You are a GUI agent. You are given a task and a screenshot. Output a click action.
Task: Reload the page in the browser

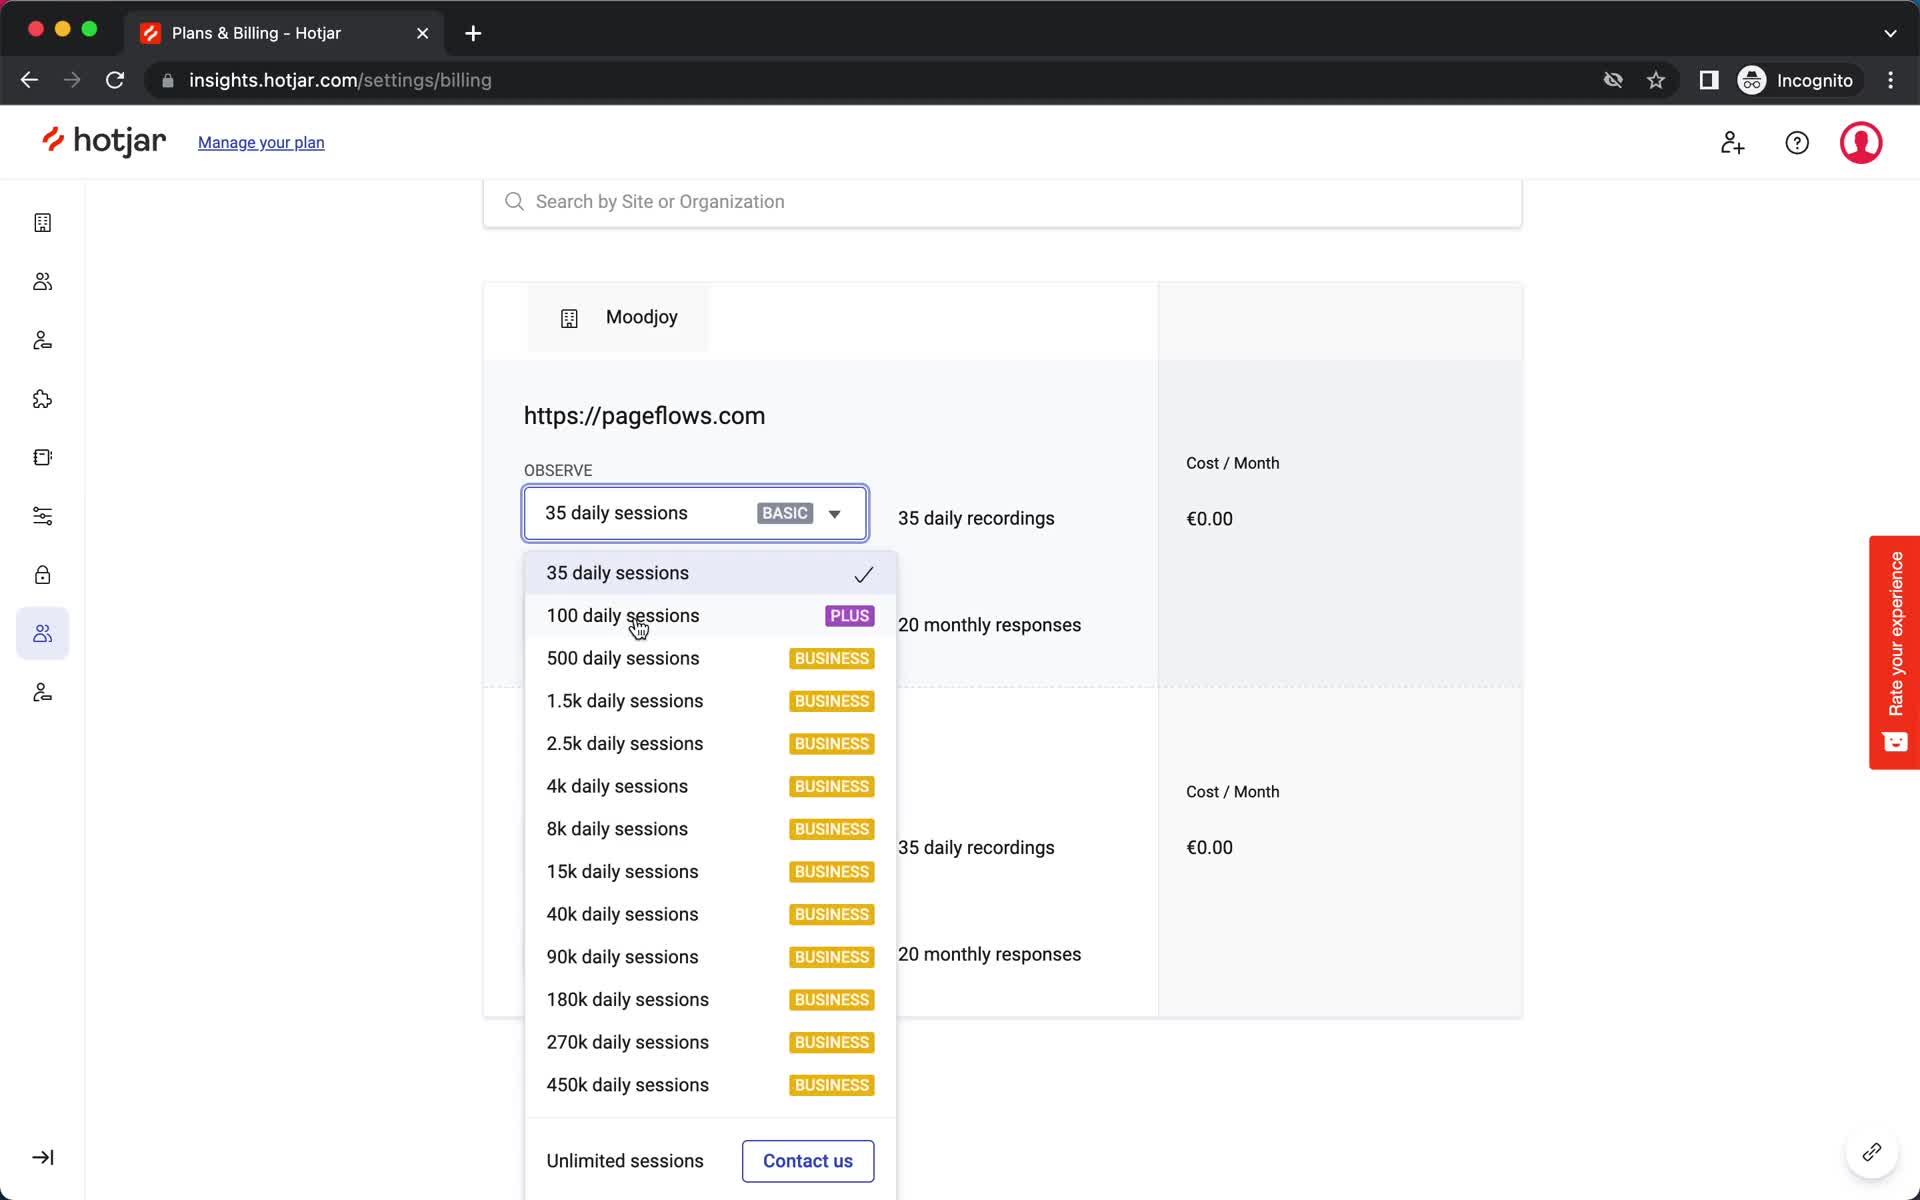coord(115,80)
